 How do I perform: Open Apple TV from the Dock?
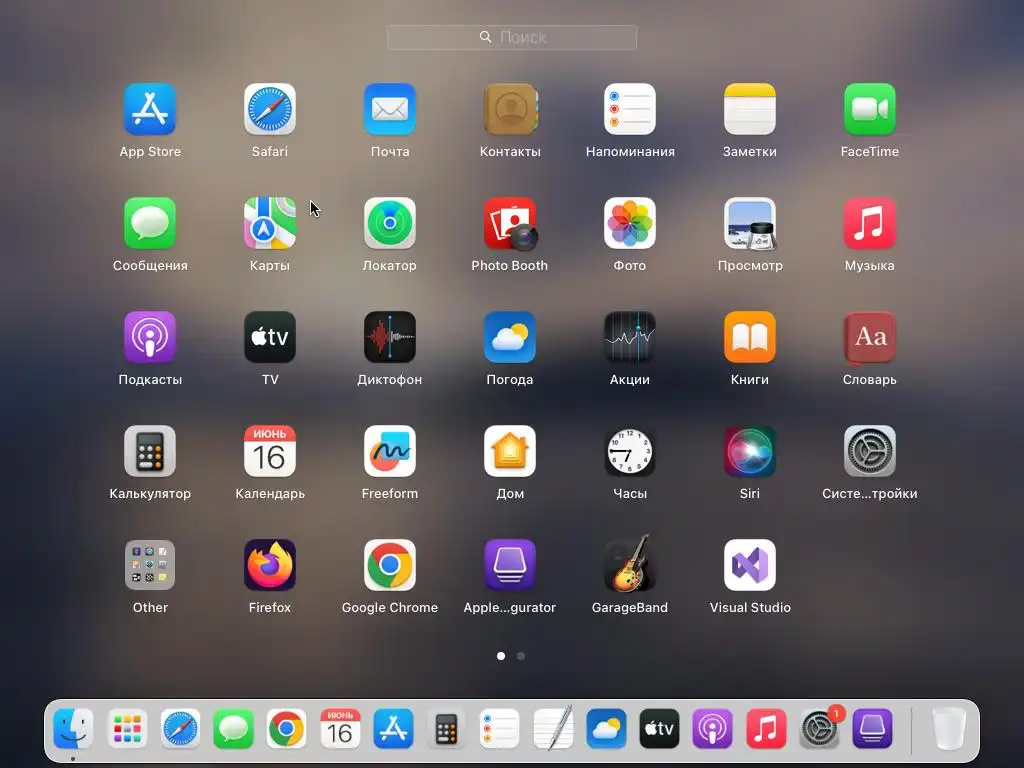click(x=659, y=728)
